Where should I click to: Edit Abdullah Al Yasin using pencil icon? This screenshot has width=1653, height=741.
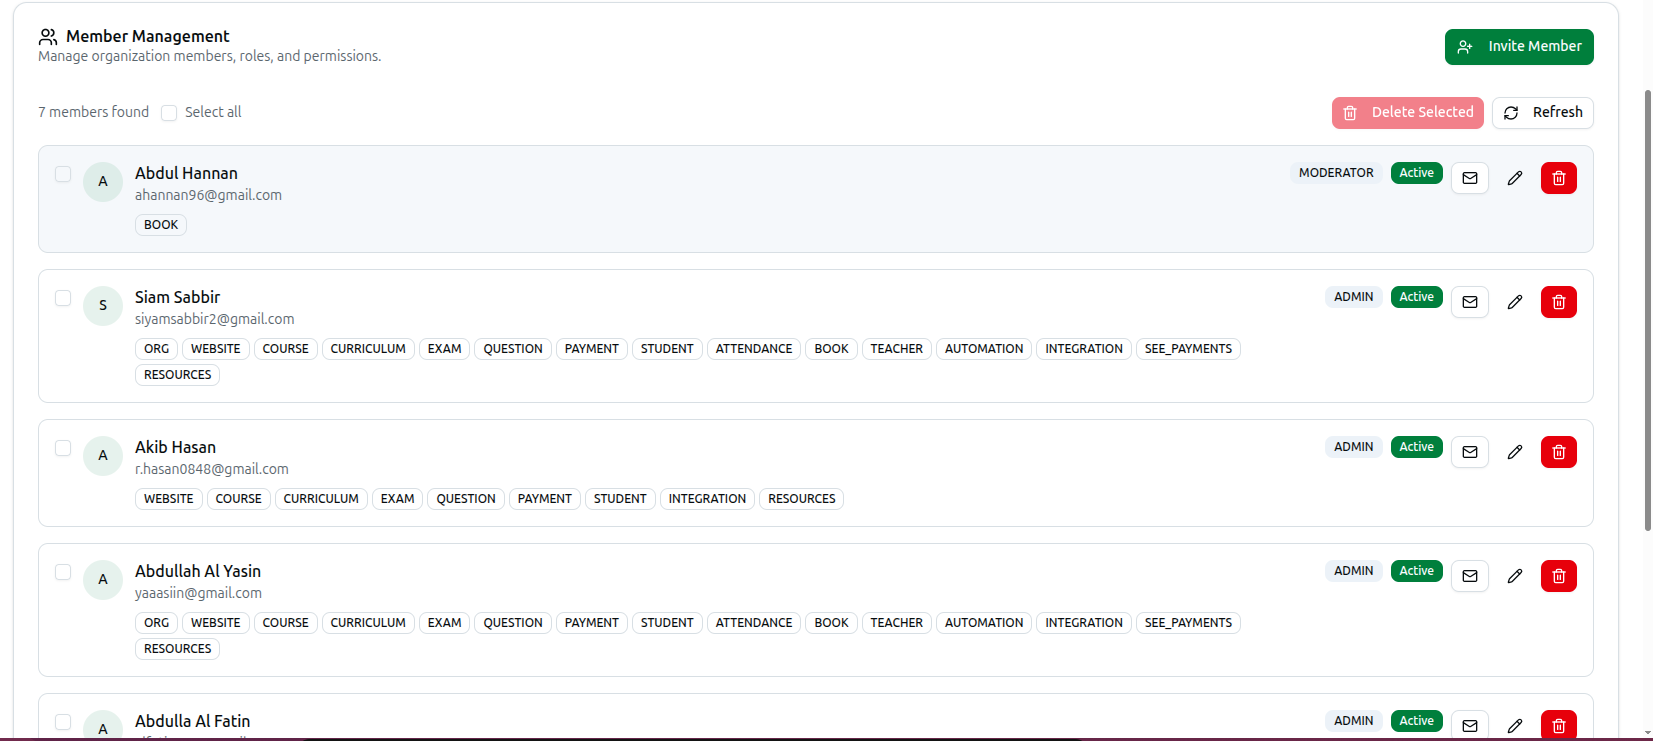[x=1515, y=576]
